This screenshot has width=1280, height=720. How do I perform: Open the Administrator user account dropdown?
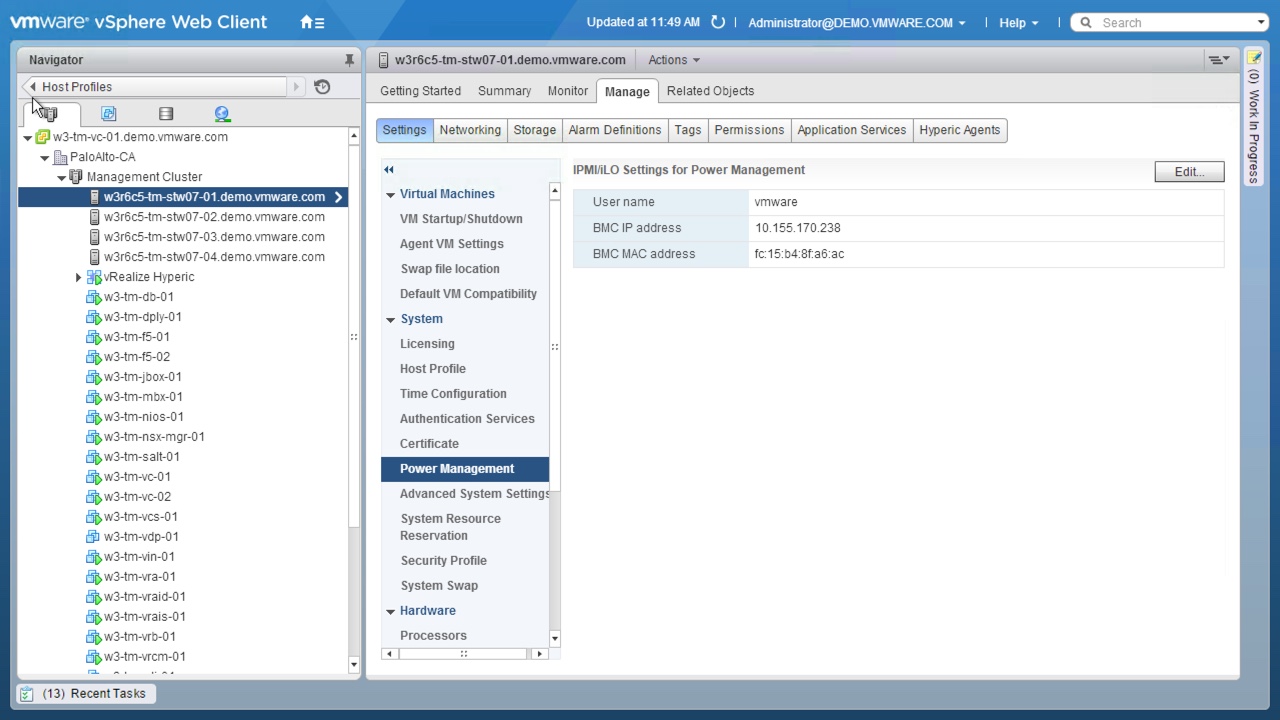coord(856,22)
